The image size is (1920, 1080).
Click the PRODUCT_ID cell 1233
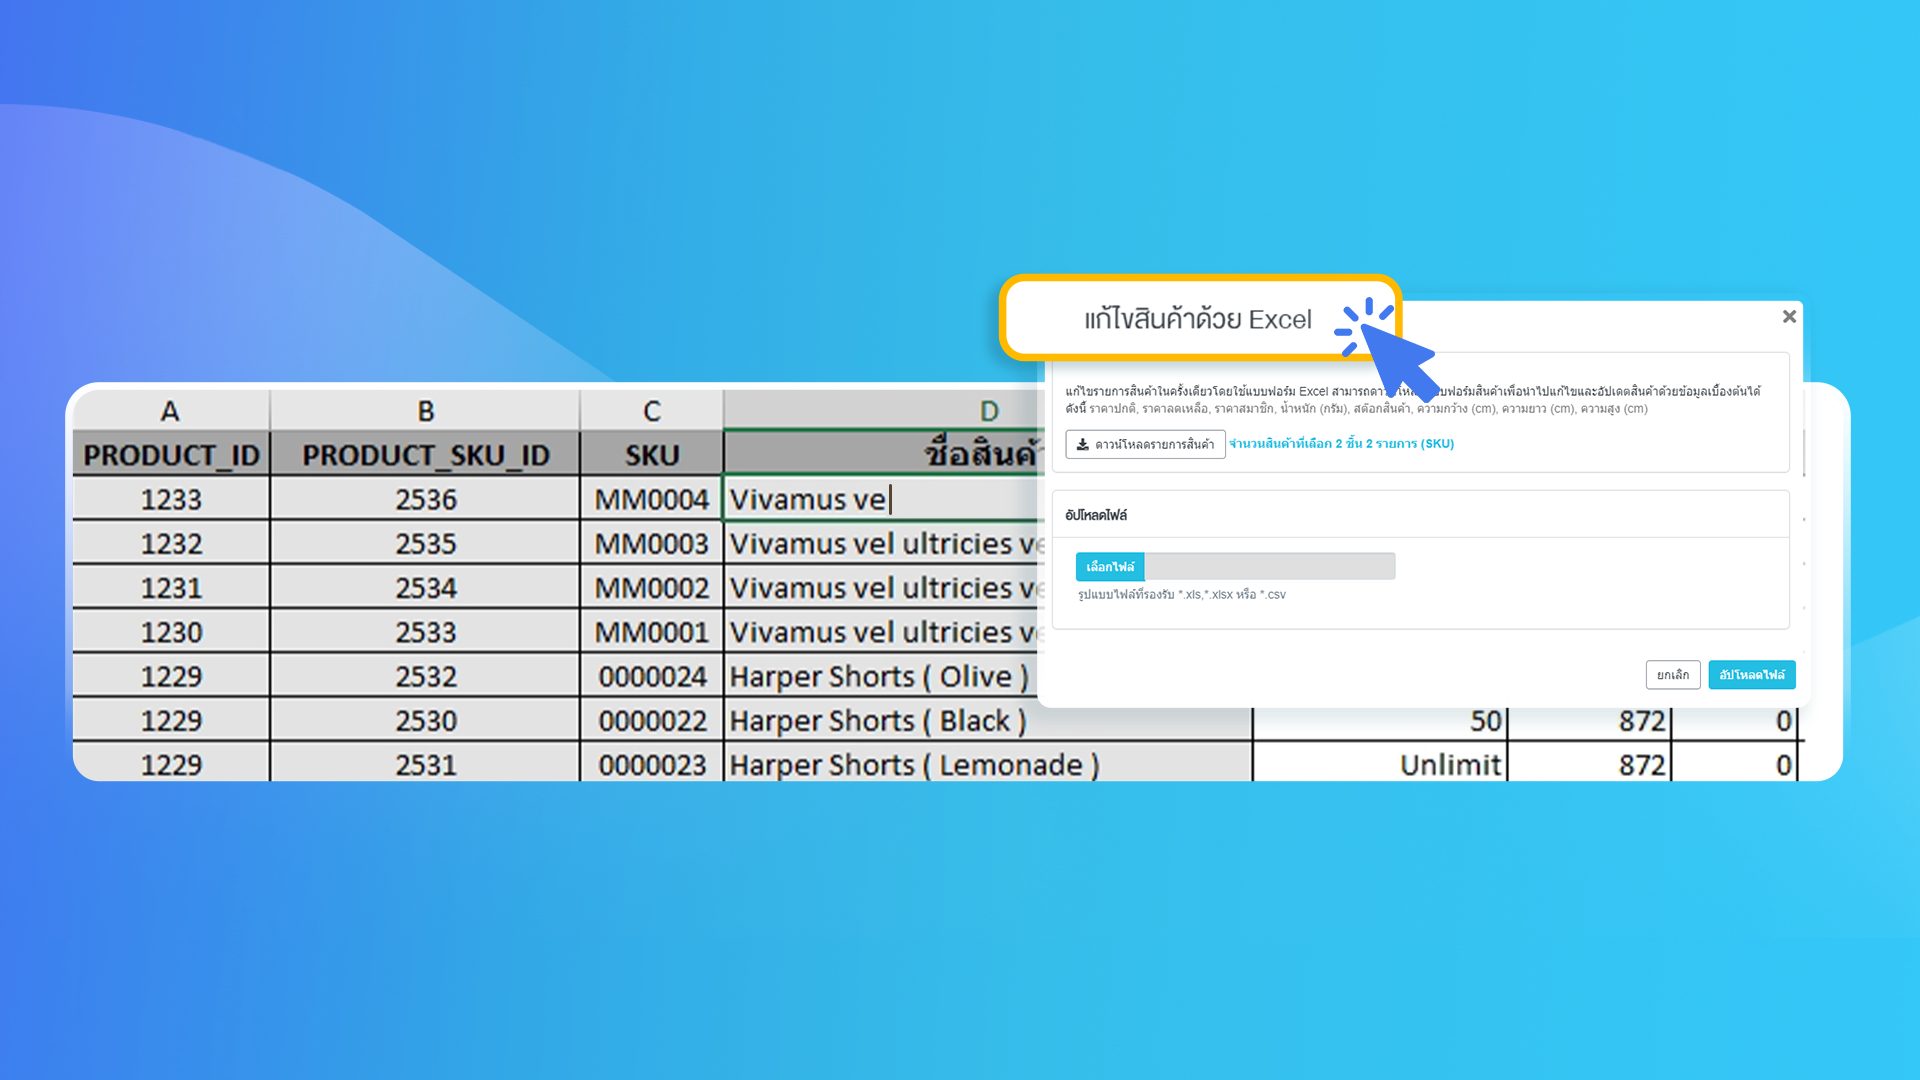(170, 499)
